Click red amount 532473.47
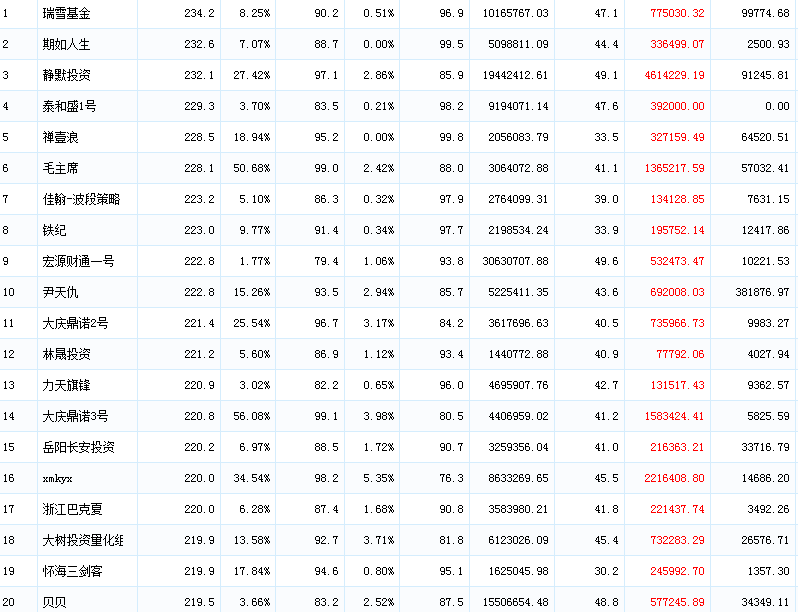Screen dimensions: 798x612 coord(677,261)
